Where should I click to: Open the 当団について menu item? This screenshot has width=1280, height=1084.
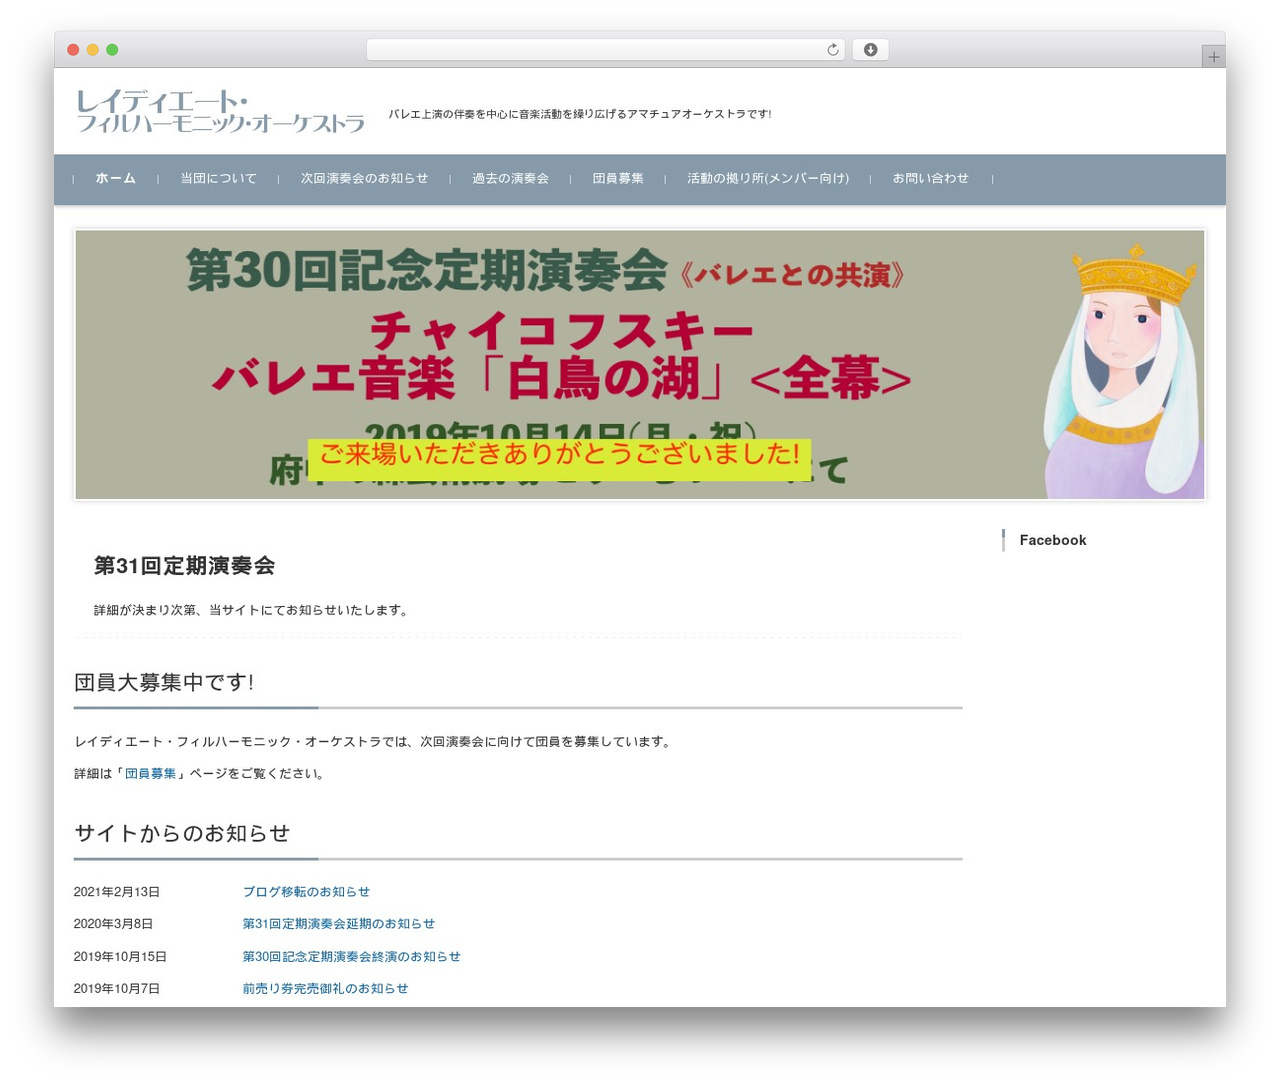(218, 179)
